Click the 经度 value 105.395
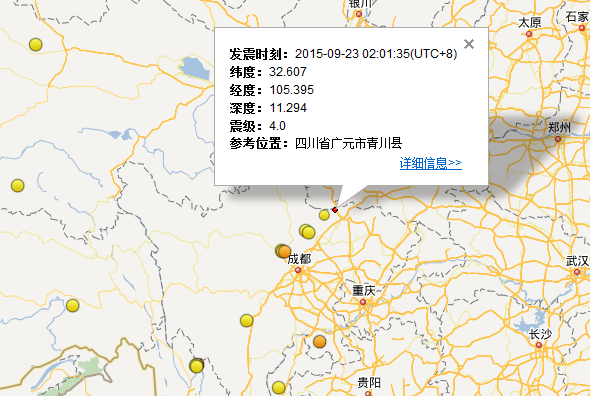 pos(292,90)
